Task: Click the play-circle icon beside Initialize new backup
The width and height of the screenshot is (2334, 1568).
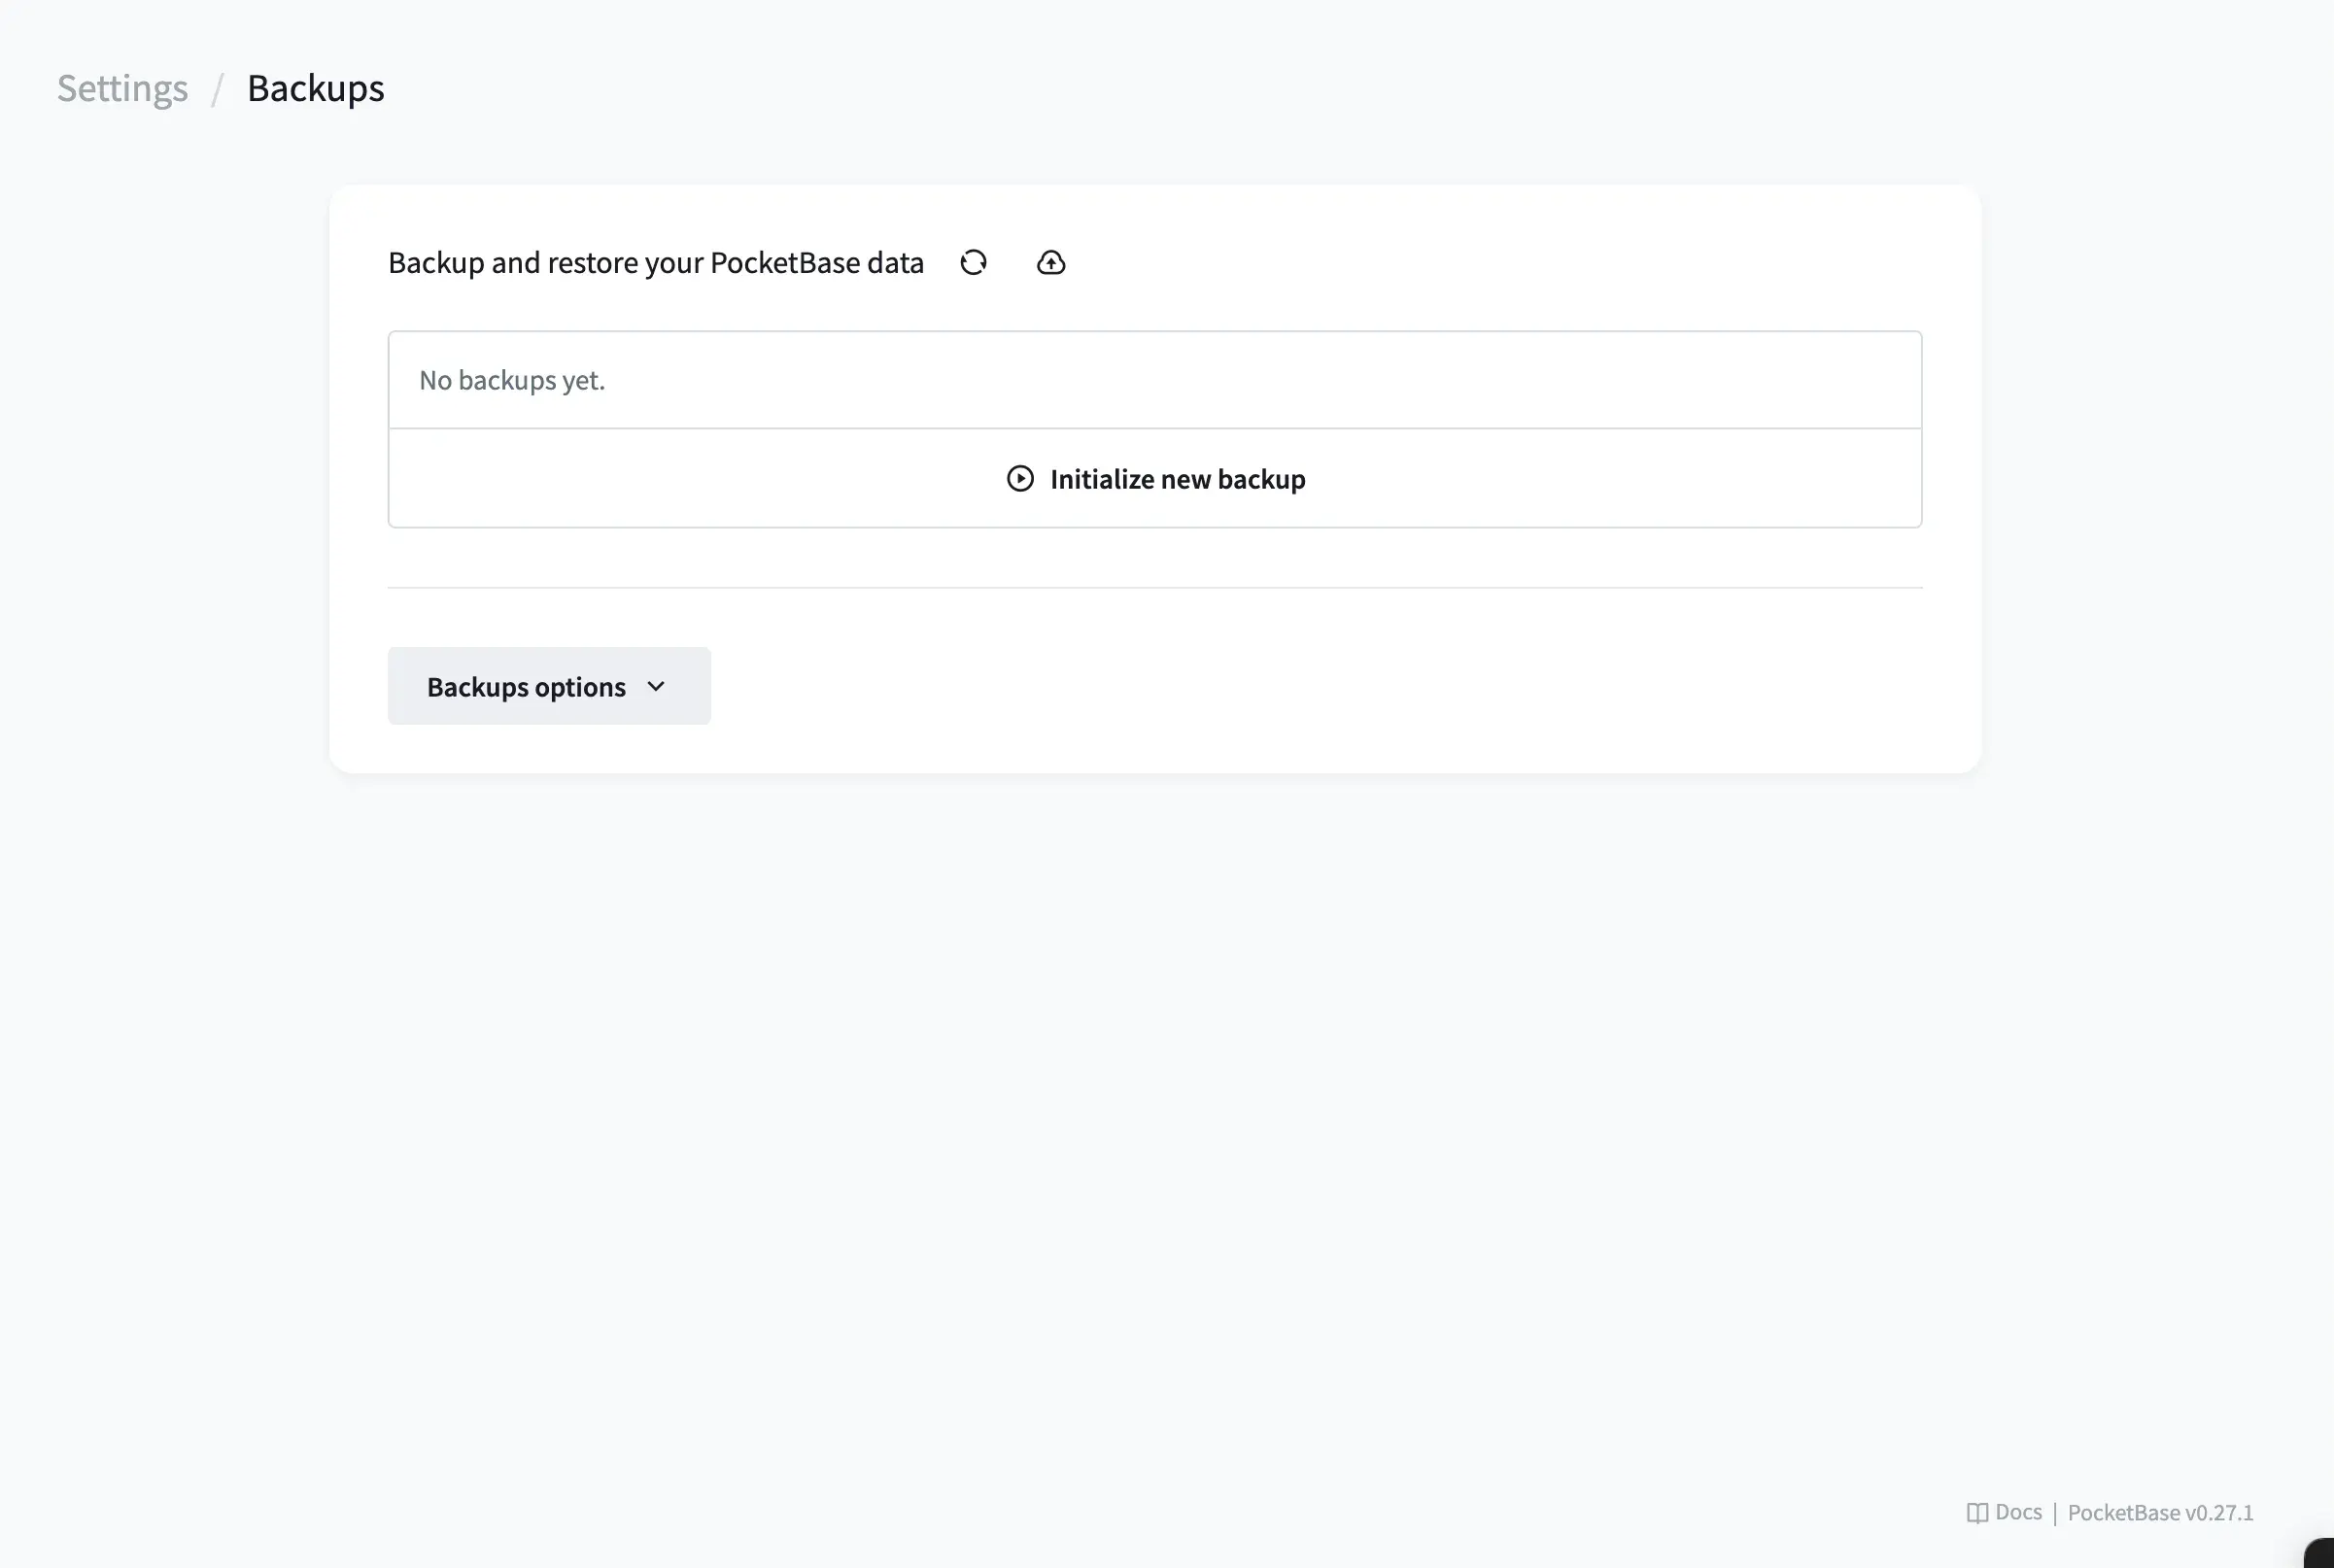Action: [x=1019, y=479]
